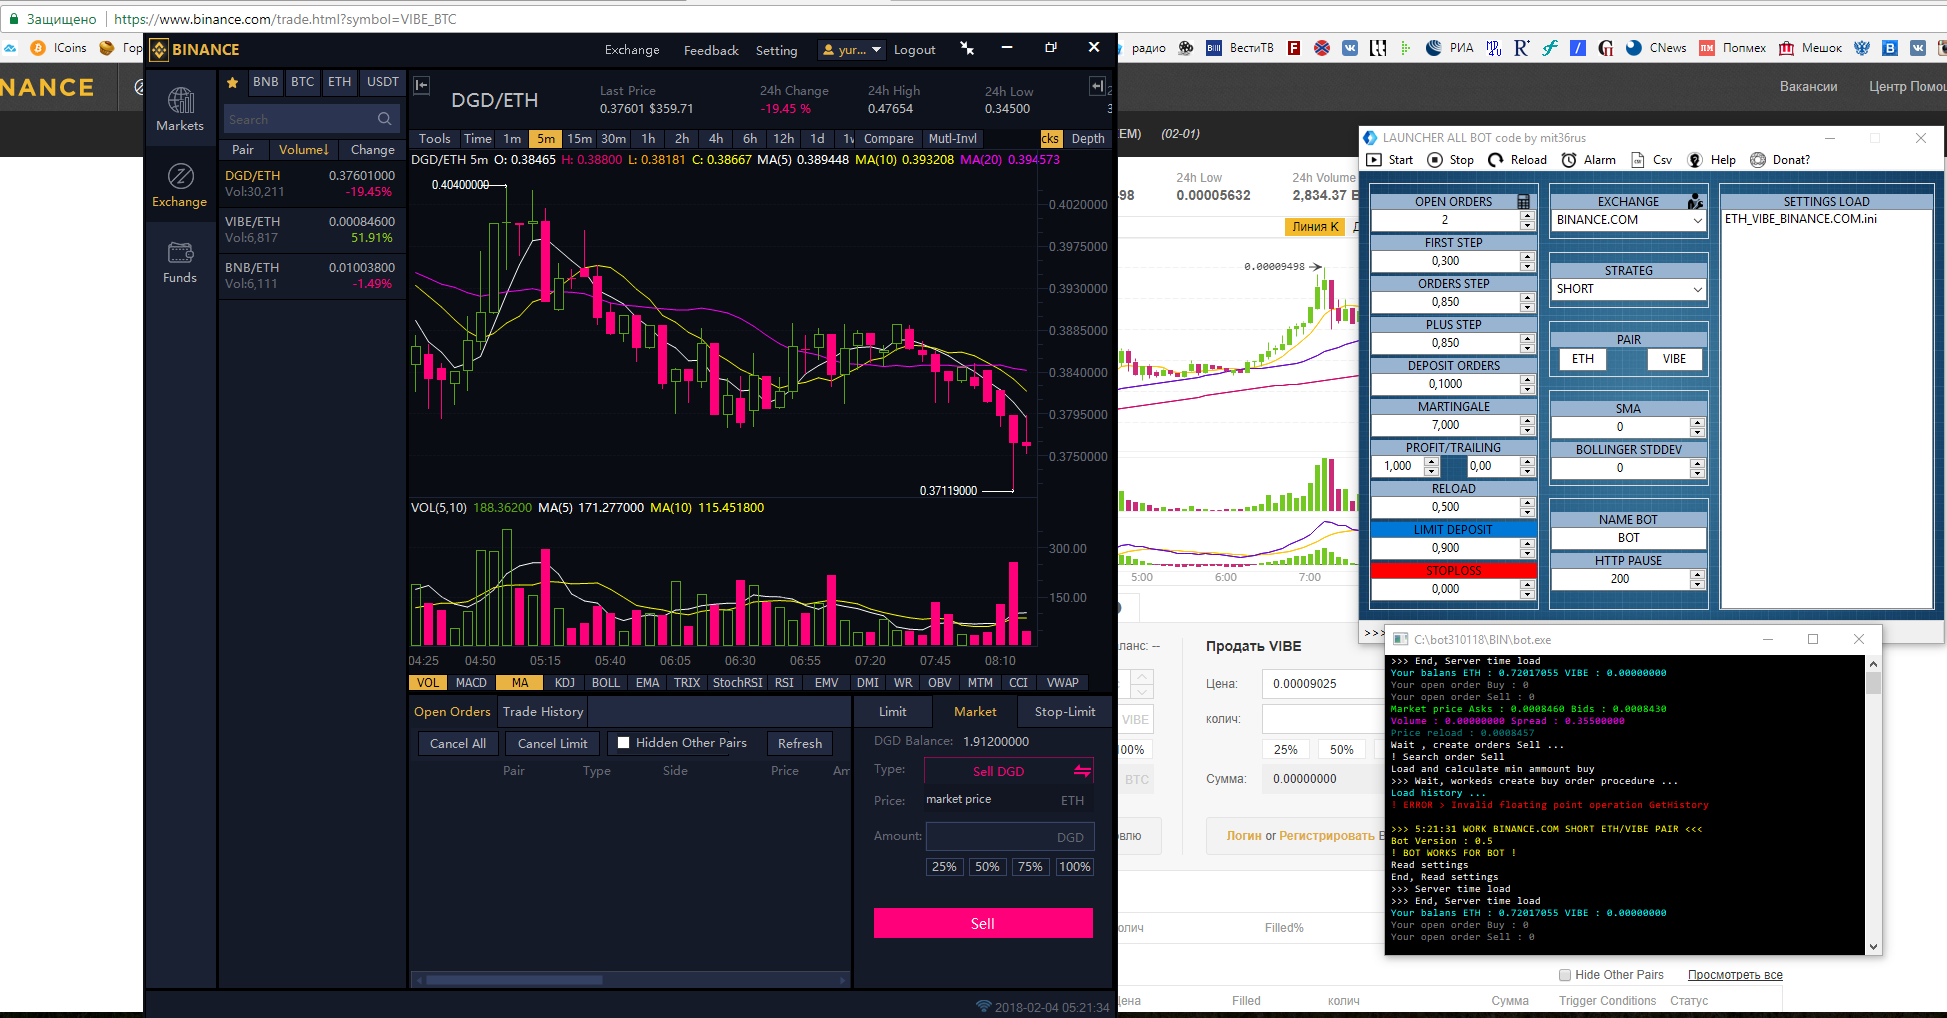Open Мешок bookmark in browser bar
This screenshot has width=1947, height=1018.
(1810, 48)
